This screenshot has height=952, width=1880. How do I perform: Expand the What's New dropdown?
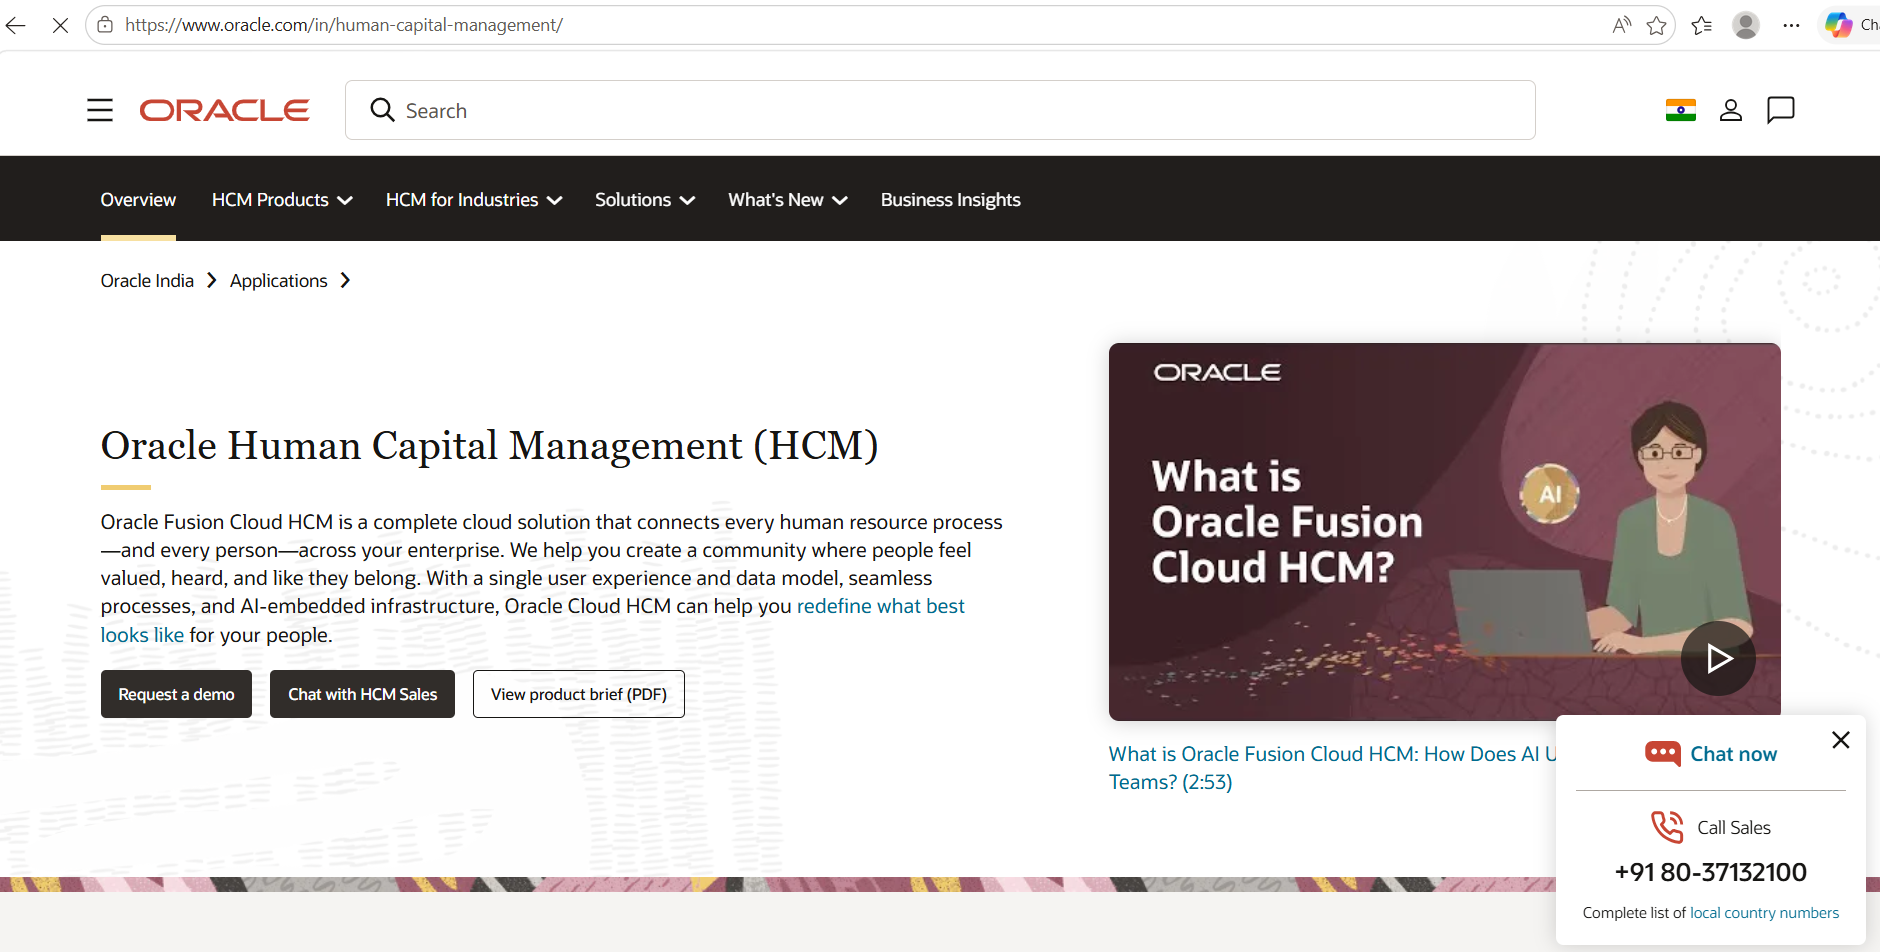(788, 200)
